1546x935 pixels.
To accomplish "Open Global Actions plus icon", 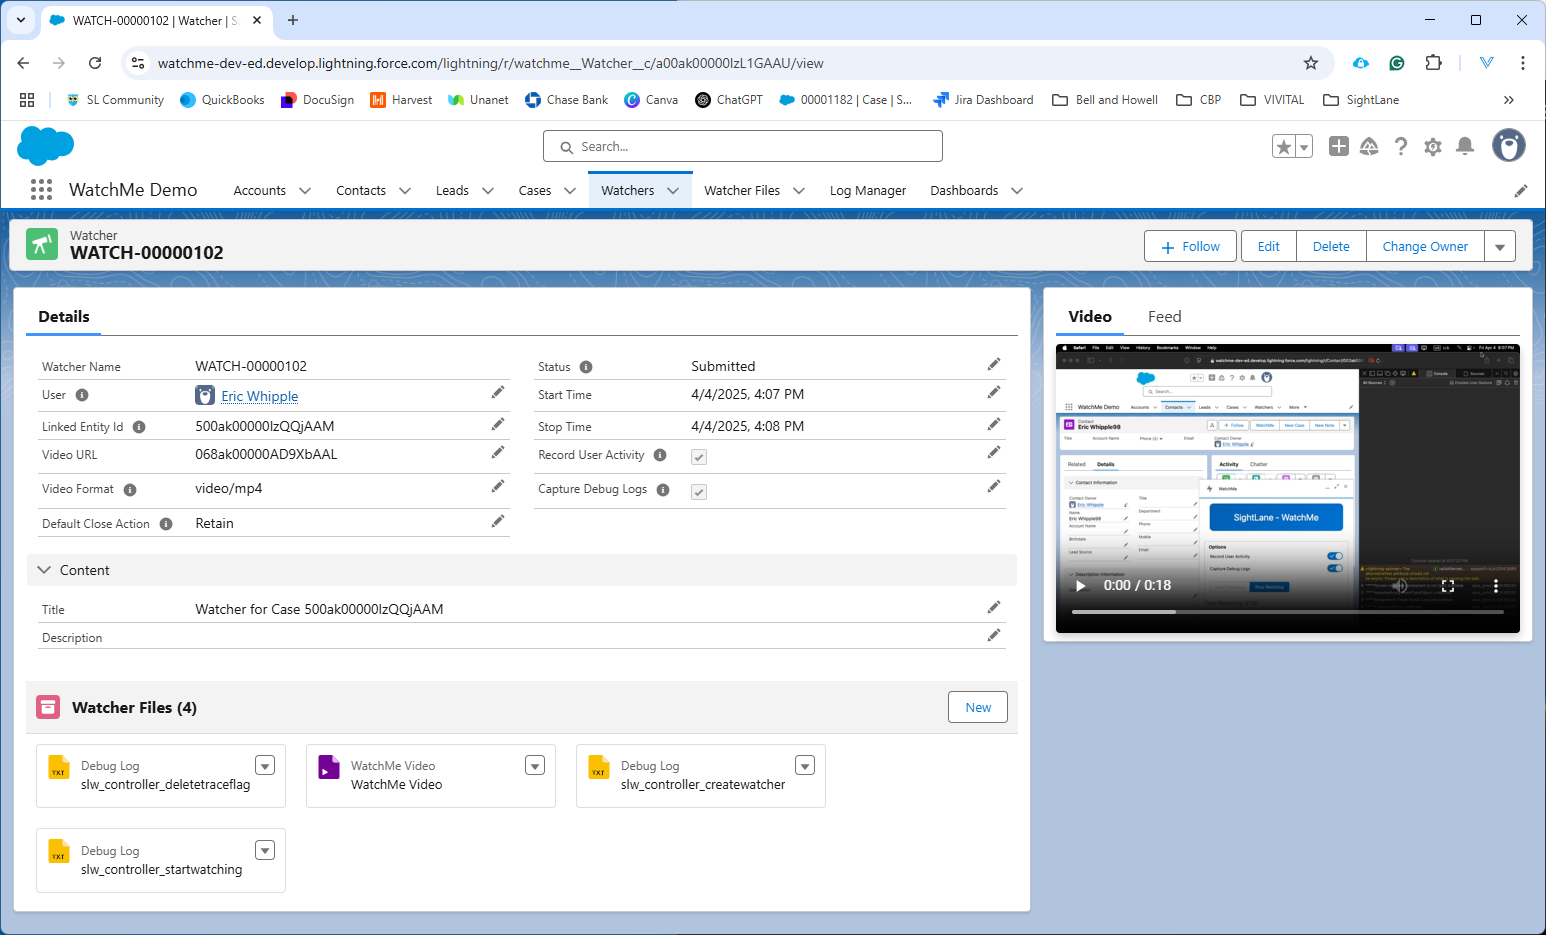I will 1339,146.
